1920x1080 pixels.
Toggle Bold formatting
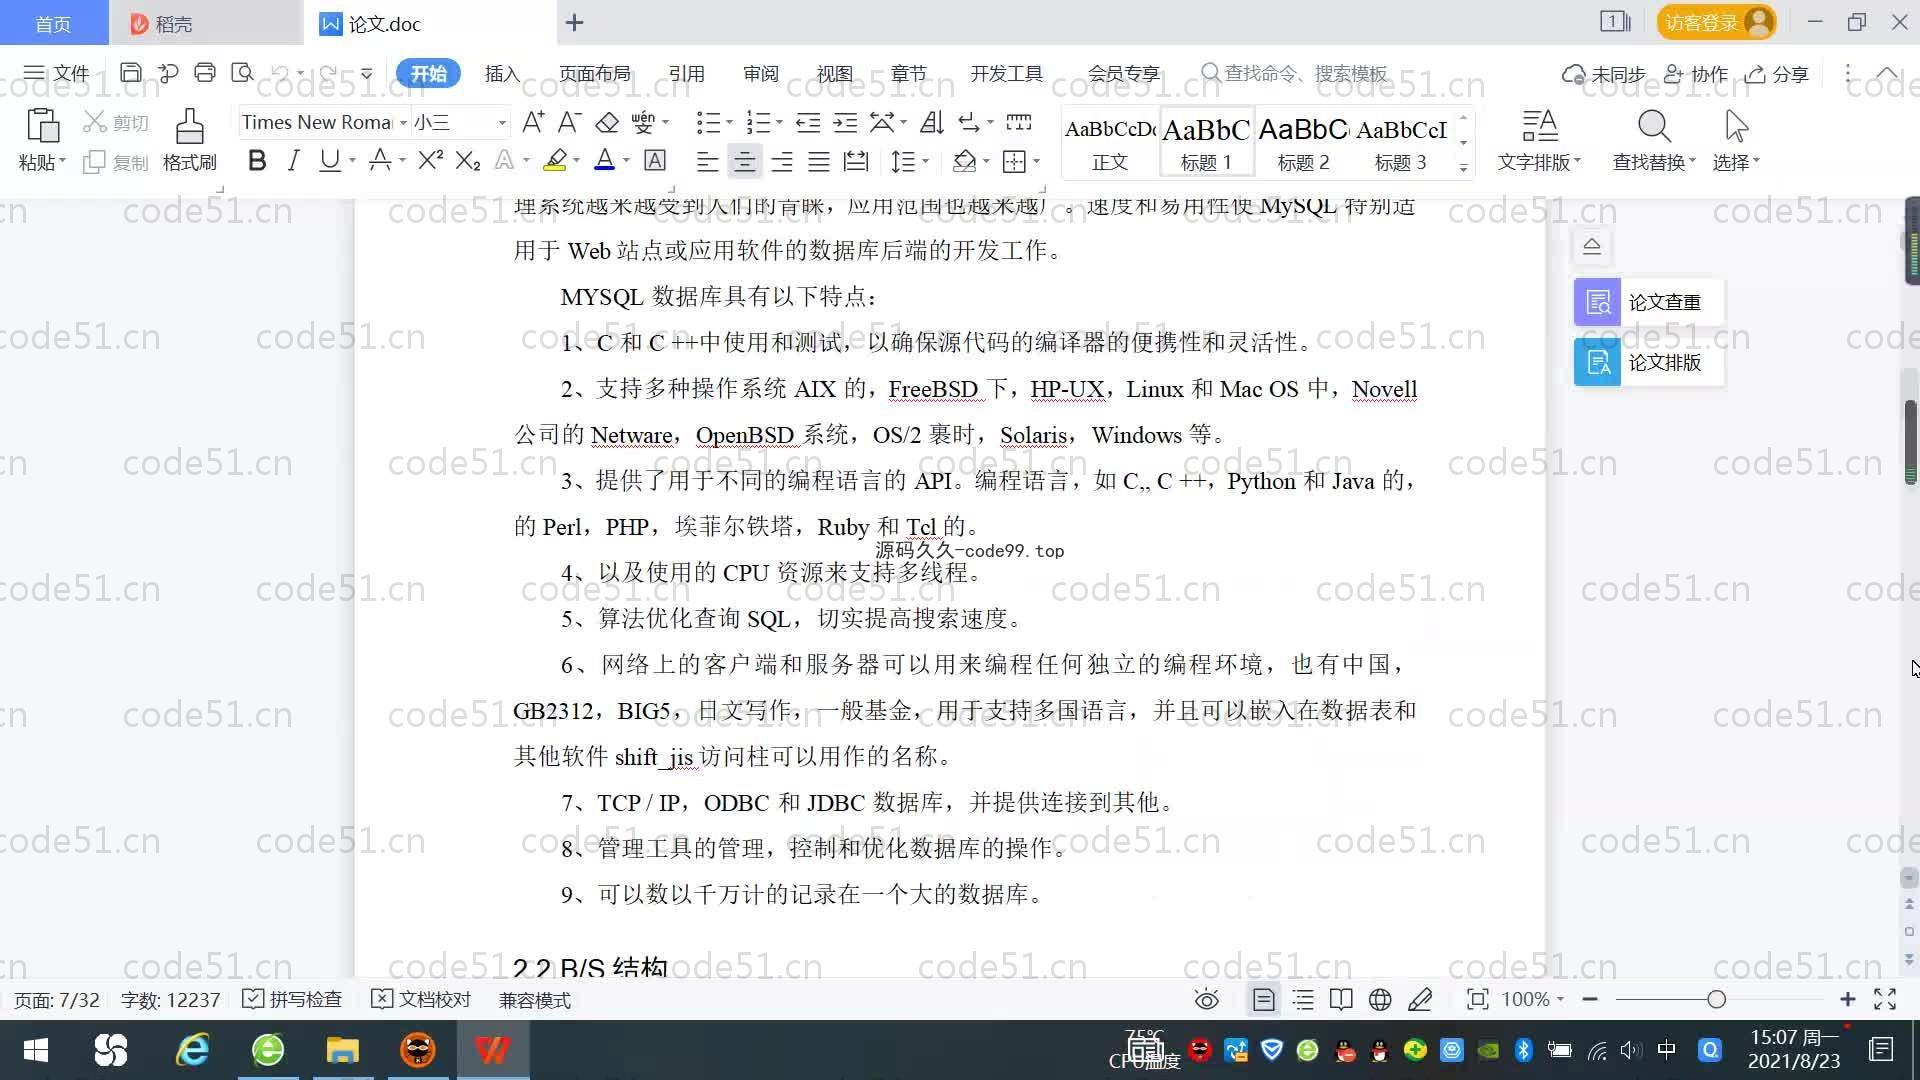(257, 160)
